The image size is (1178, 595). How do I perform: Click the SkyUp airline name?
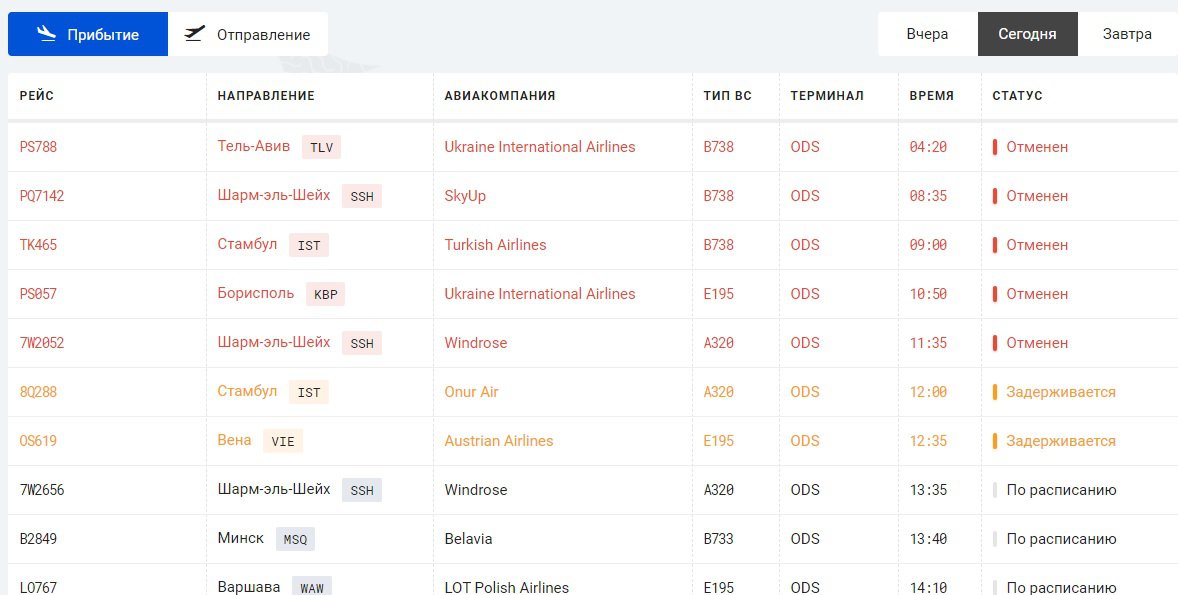tap(465, 196)
